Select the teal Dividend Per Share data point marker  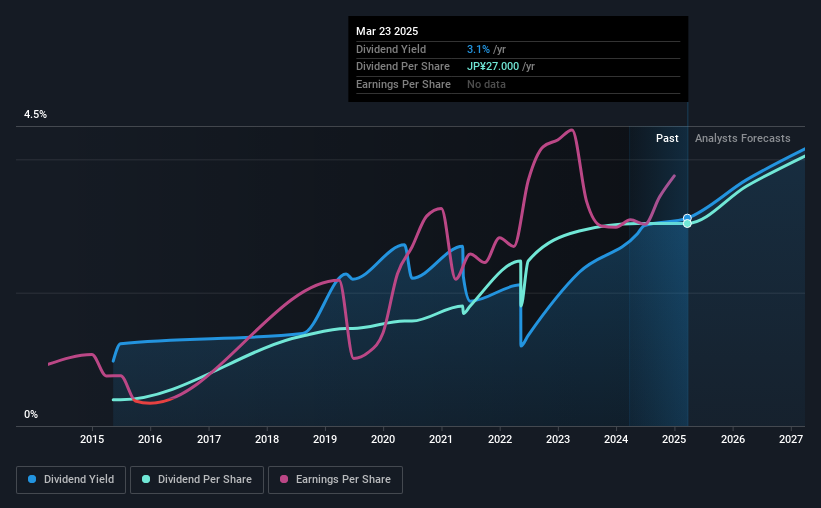tap(687, 224)
